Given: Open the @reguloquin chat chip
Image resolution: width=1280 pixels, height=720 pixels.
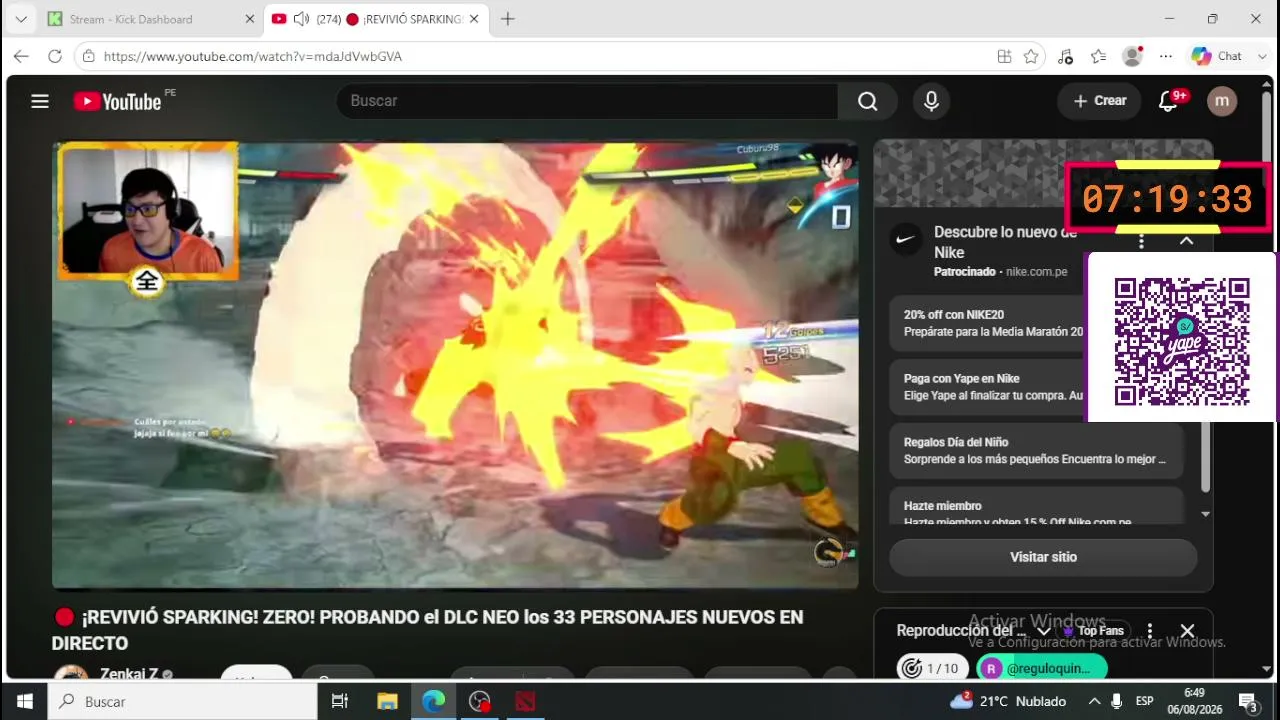Looking at the screenshot, I should (x=1042, y=668).
